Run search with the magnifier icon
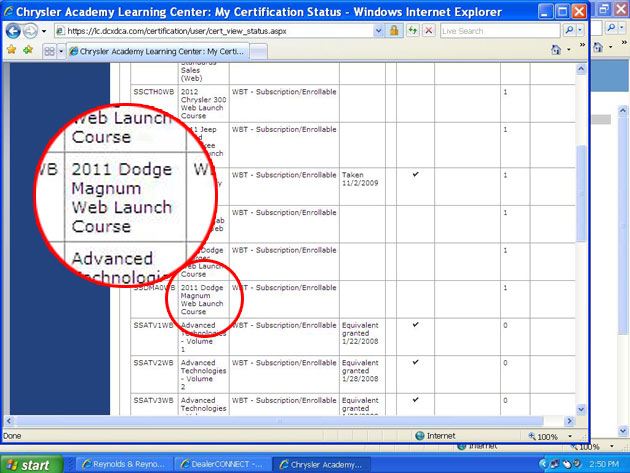This screenshot has width=630, height=473. click(x=569, y=30)
